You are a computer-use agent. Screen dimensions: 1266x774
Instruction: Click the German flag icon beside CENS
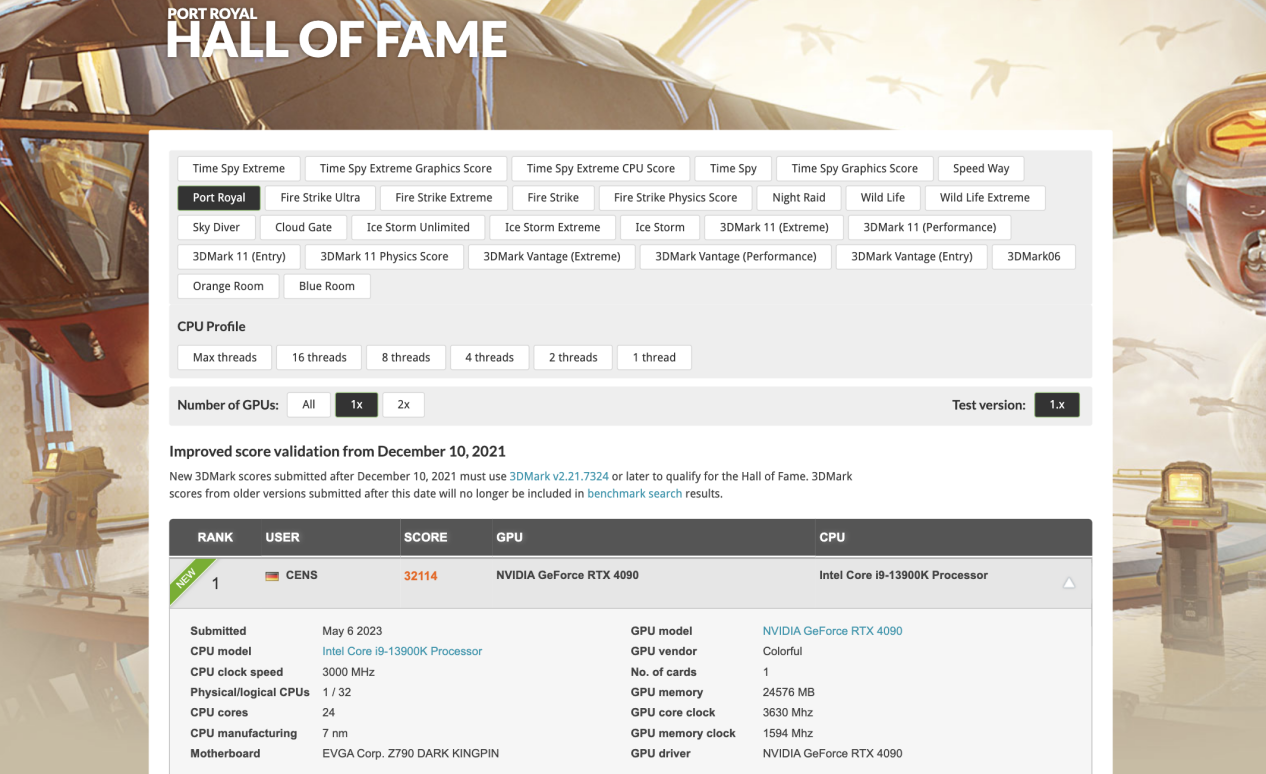coord(272,576)
